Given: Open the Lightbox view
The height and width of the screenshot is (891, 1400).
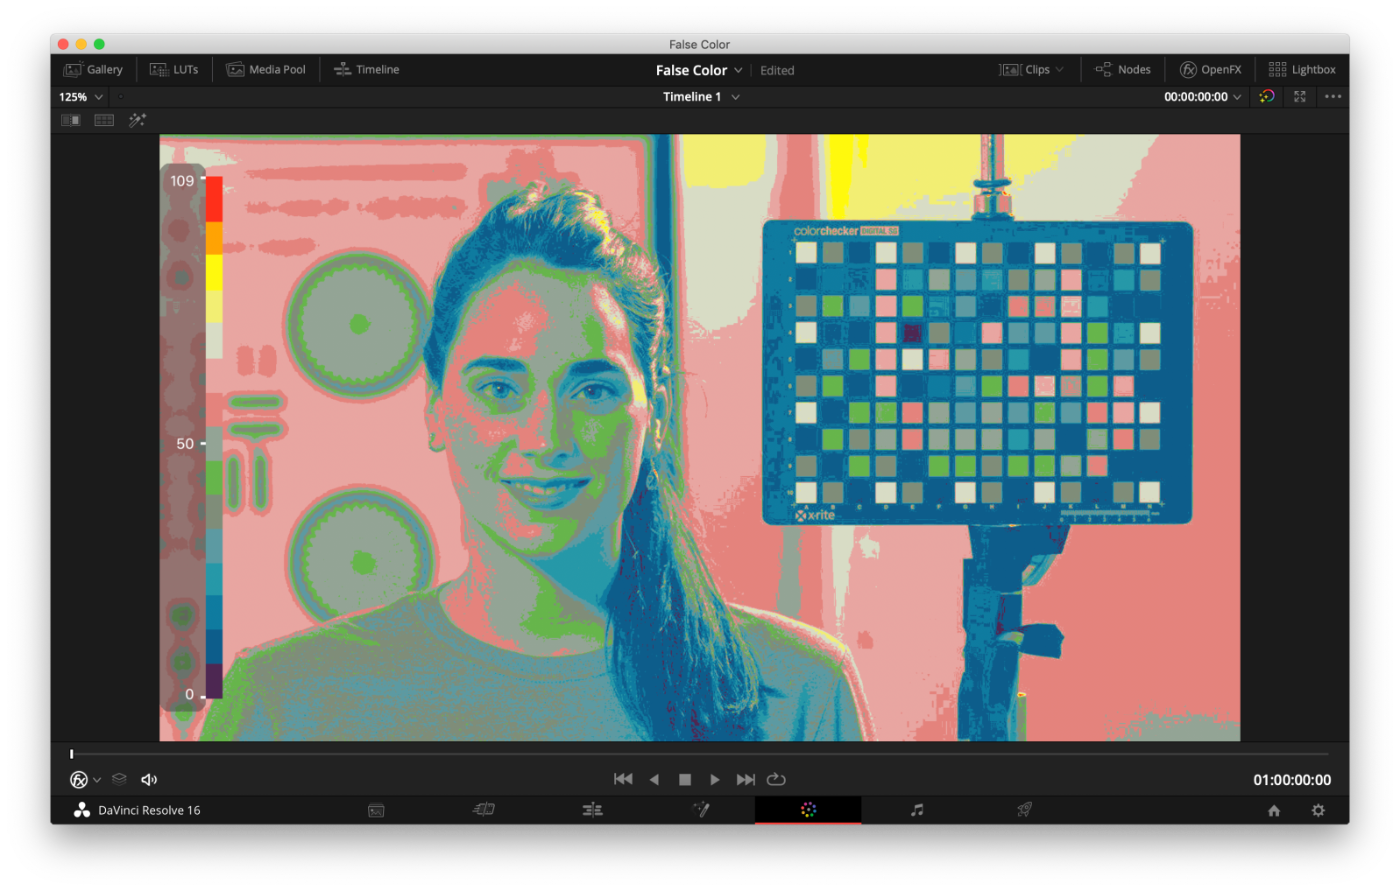Looking at the screenshot, I should (x=1302, y=70).
